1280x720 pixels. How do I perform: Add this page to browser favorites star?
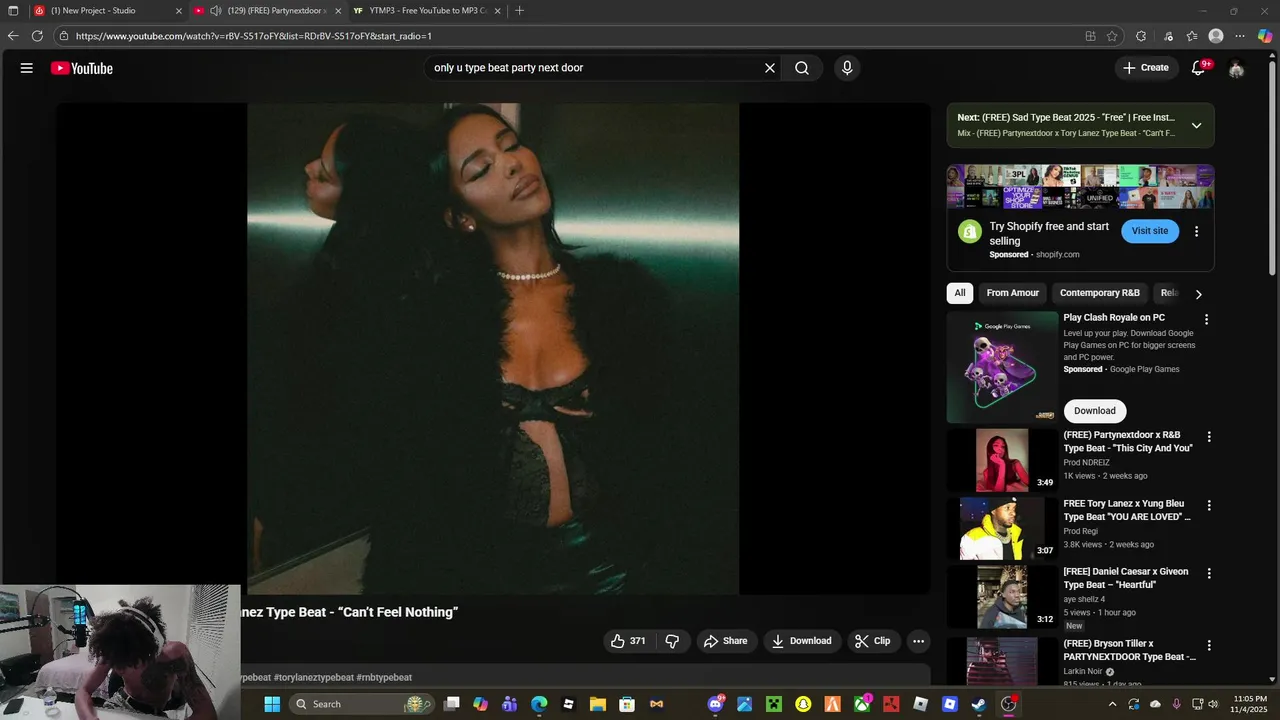pos(1112,36)
